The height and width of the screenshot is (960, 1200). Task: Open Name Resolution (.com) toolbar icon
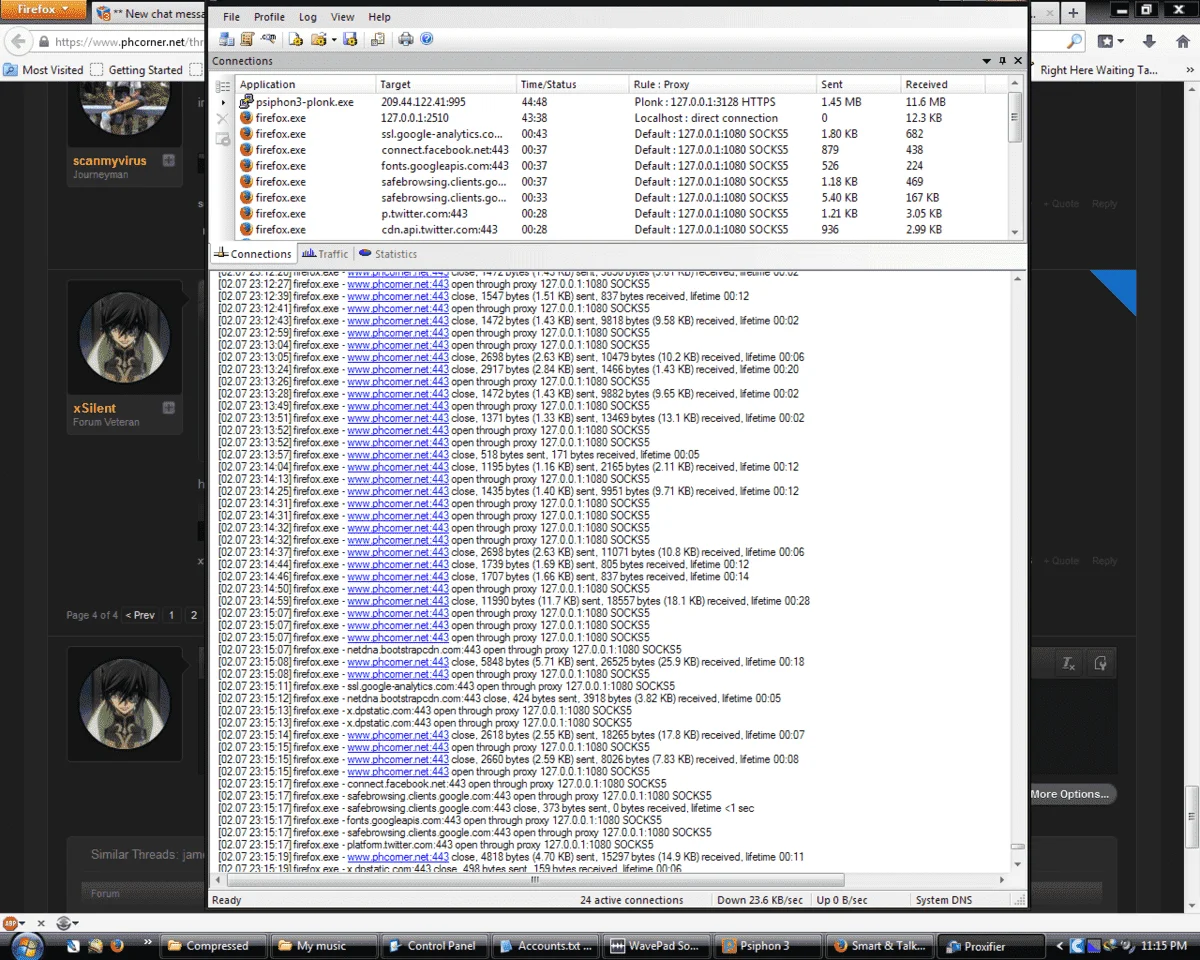click(x=268, y=39)
